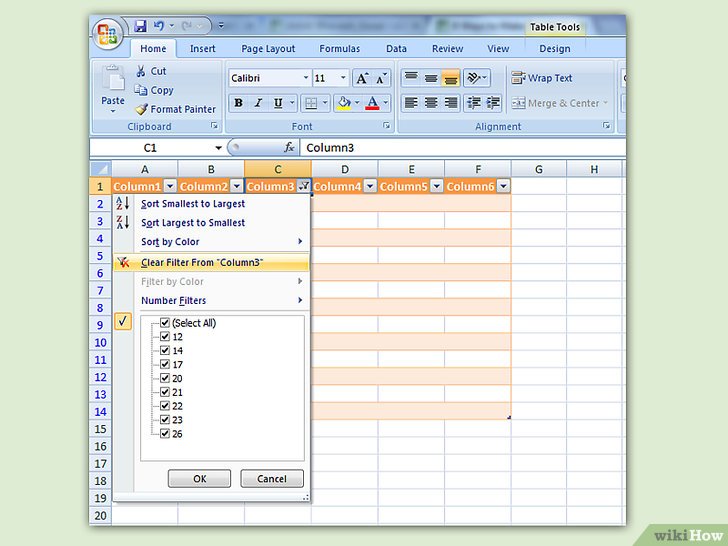Click Merge & Center
Screen dimensions: 728x546
click(x=559, y=103)
